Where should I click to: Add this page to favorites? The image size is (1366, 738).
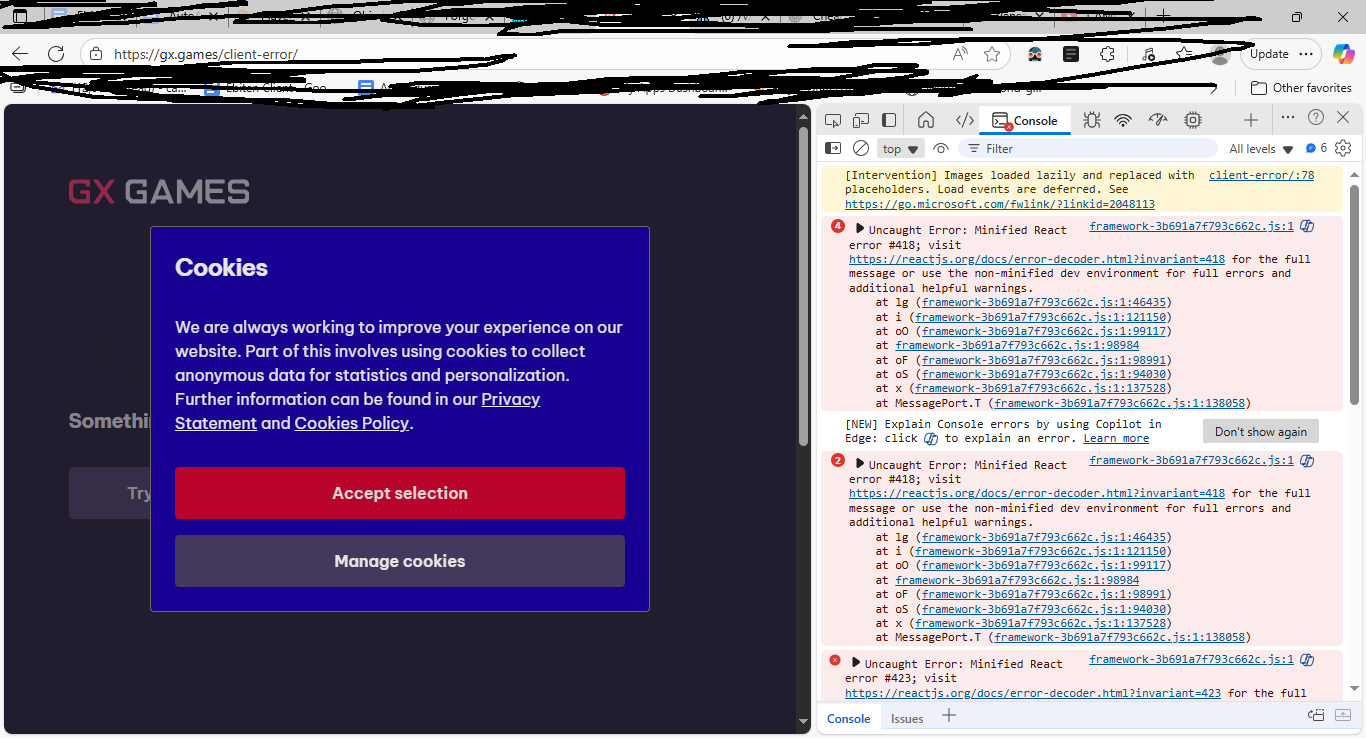[992, 54]
